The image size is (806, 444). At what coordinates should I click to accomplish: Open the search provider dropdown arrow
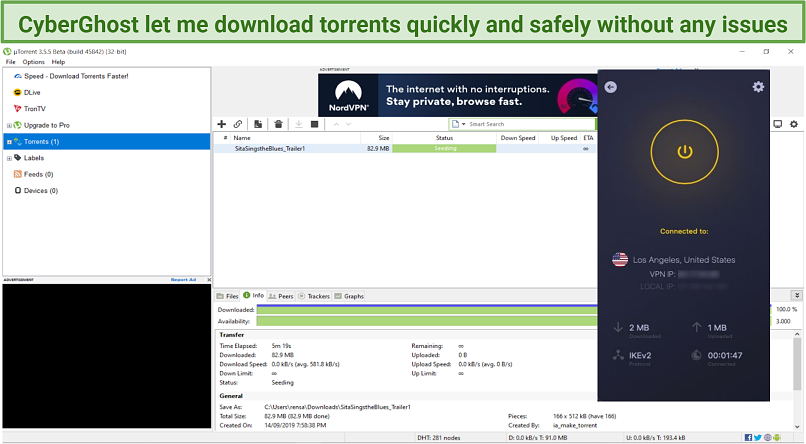[x=463, y=124]
